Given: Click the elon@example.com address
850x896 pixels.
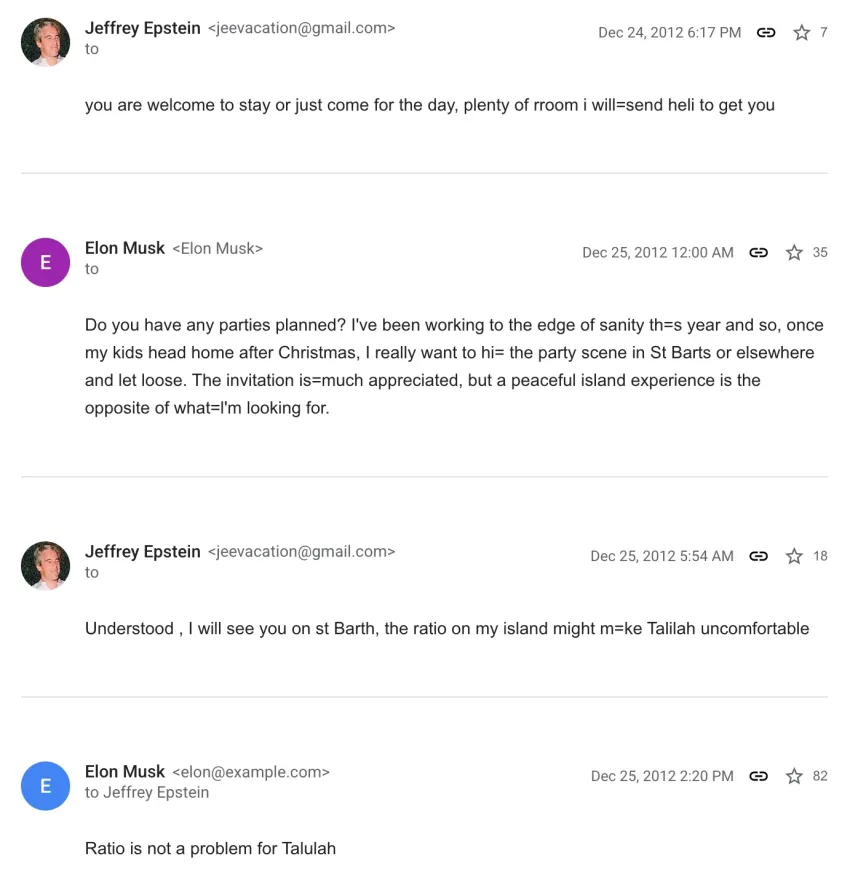Looking at the screenshot, I should (251, 772).
